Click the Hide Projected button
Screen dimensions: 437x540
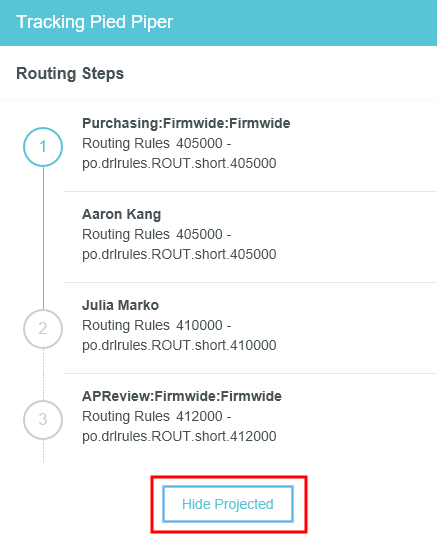[228, 504]
